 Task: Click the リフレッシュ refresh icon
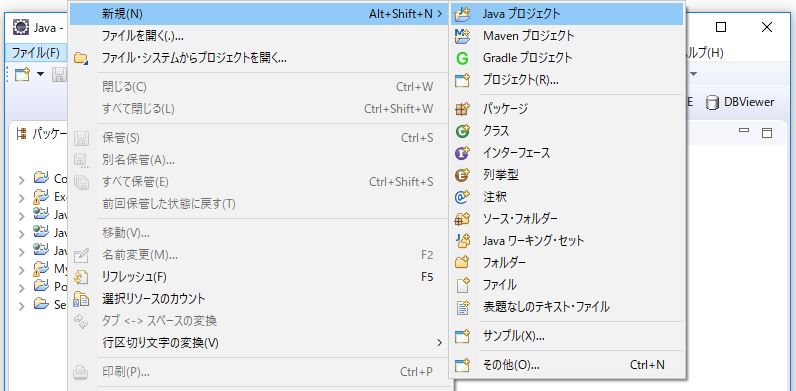[81, 277]
